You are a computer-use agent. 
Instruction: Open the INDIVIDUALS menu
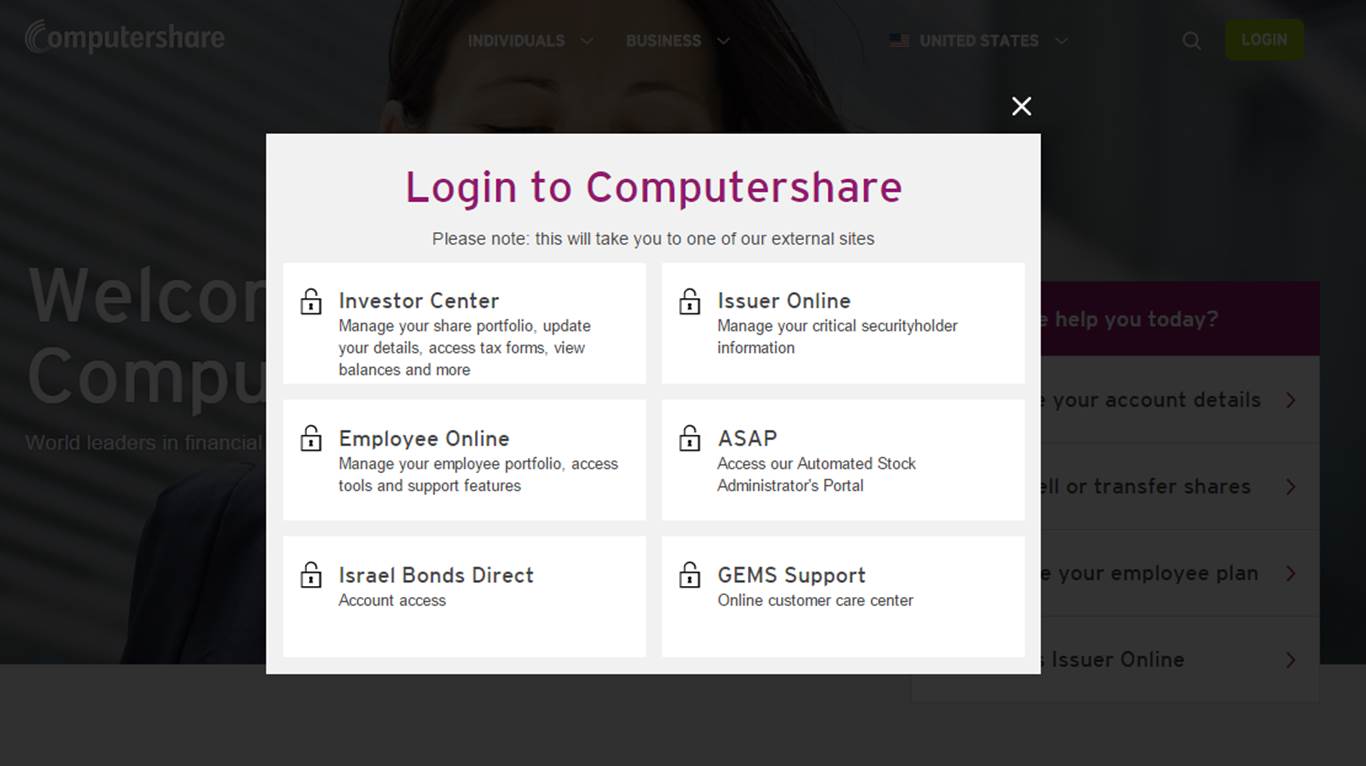pyautogui.click(x=516, y=41)
